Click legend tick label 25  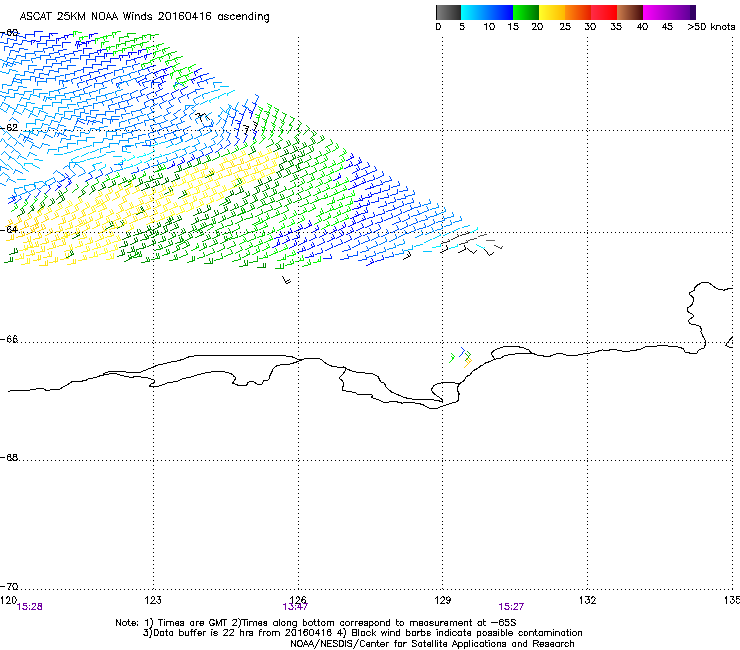click(x=565, y=27)
